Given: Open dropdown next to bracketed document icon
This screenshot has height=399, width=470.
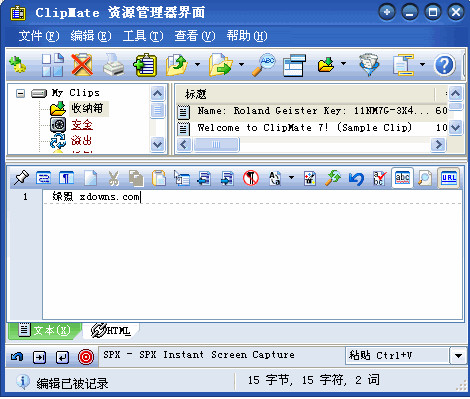Looking at the screenshot, I should pyautogui.click(x=422, y=64).
